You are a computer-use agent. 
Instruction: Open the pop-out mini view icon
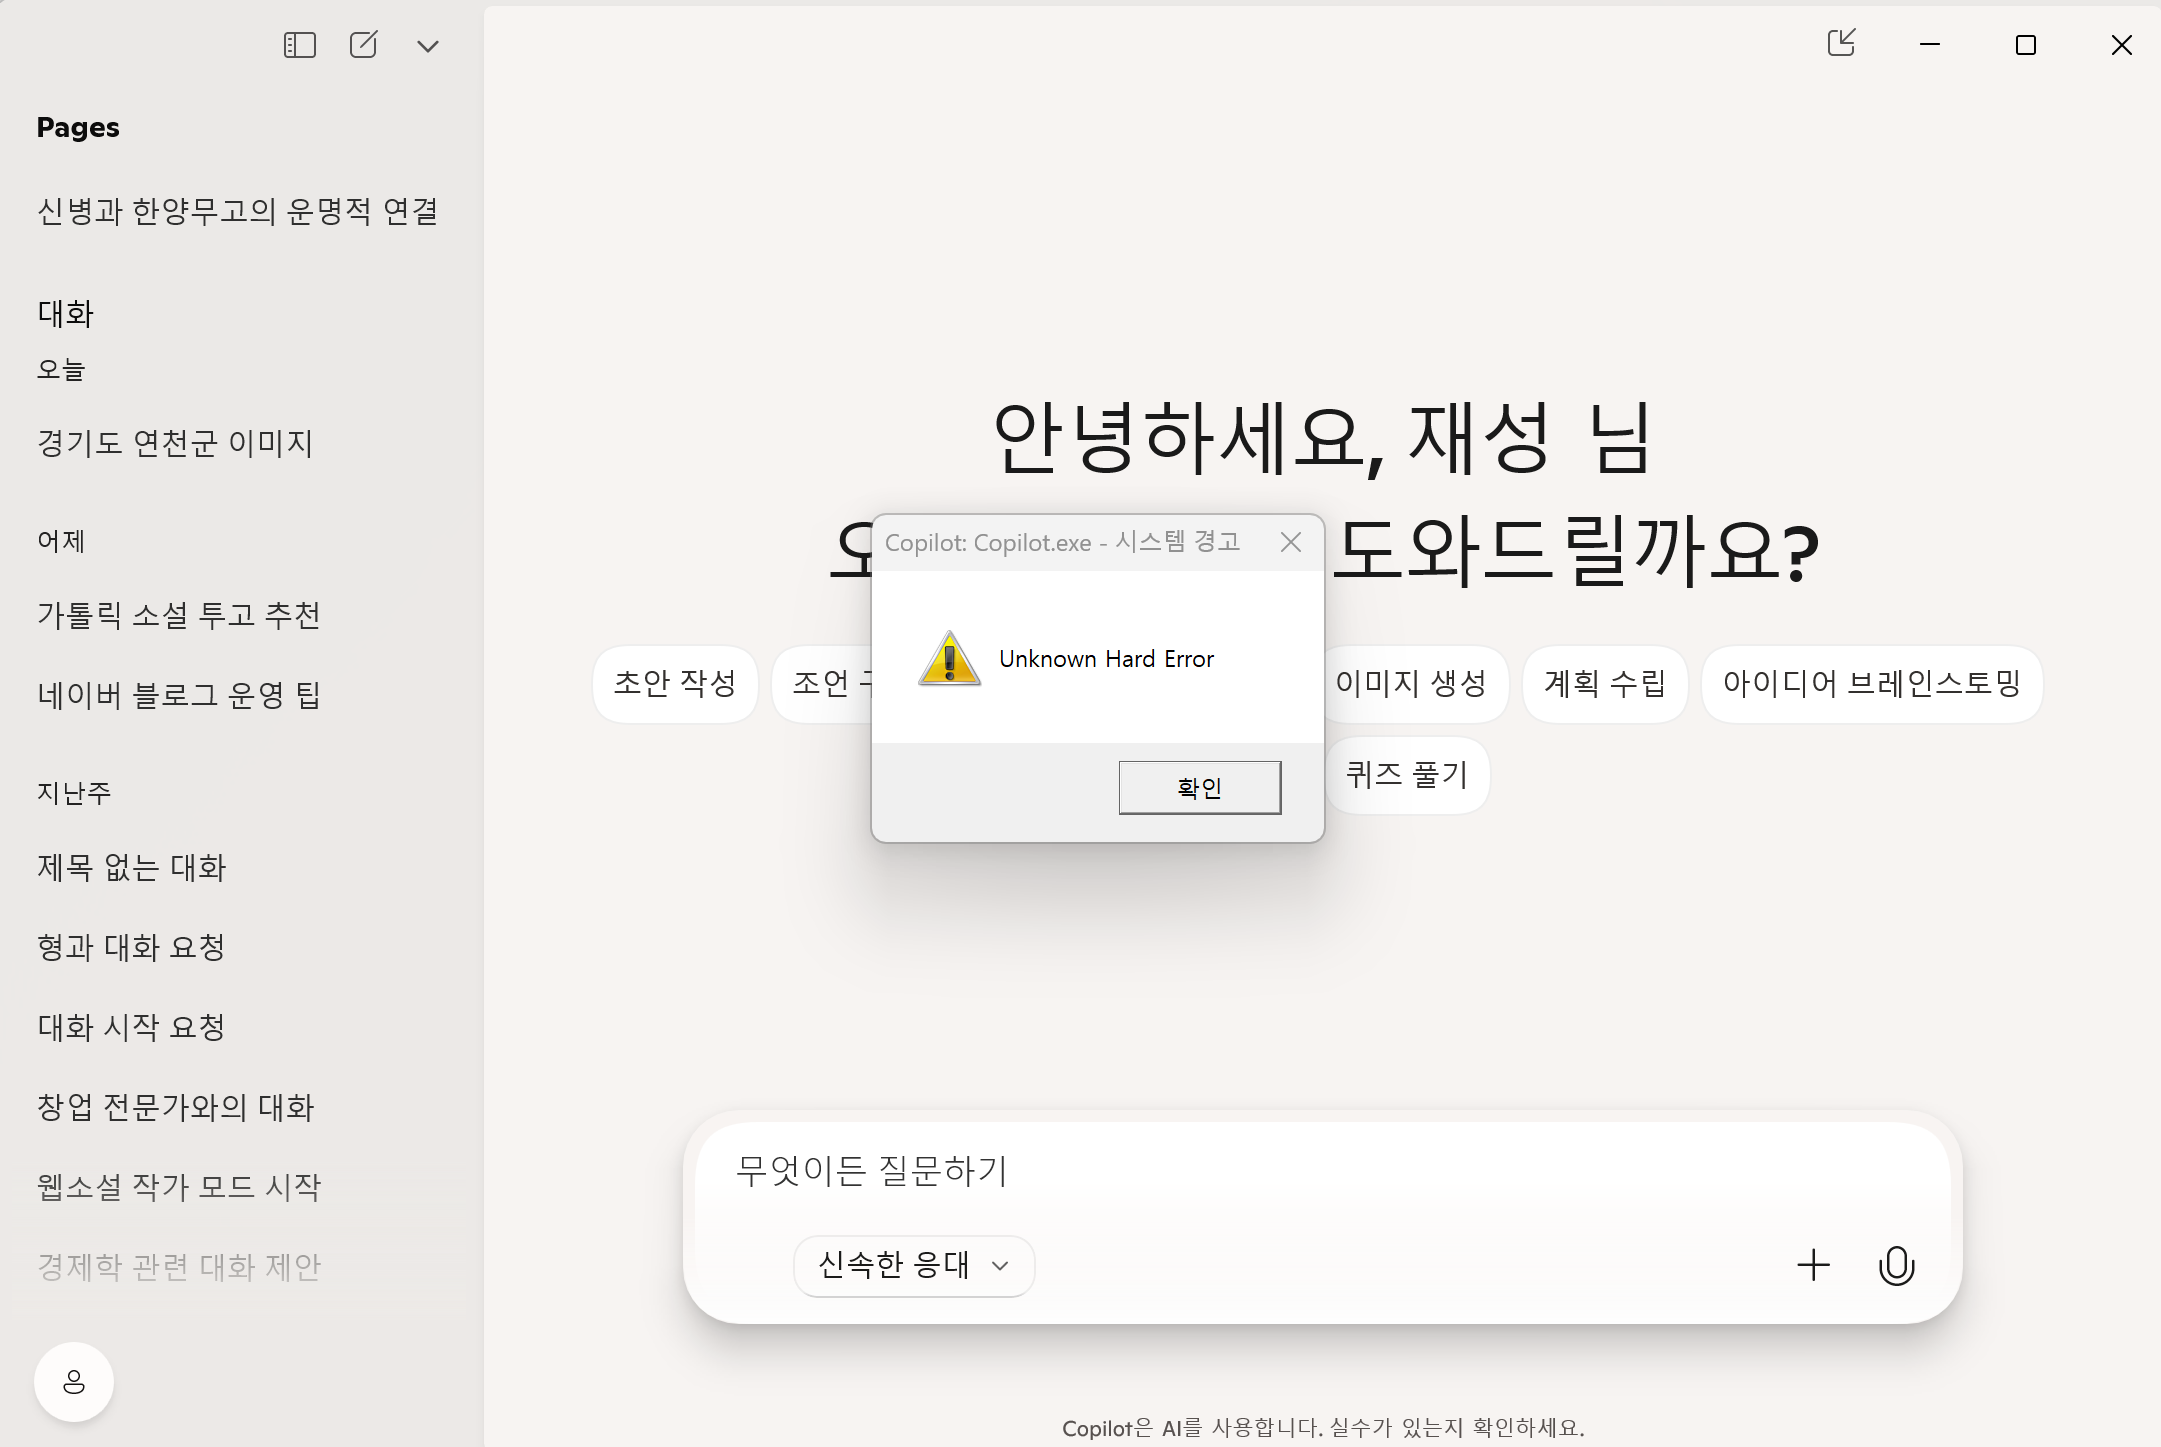pos(1842,43)
